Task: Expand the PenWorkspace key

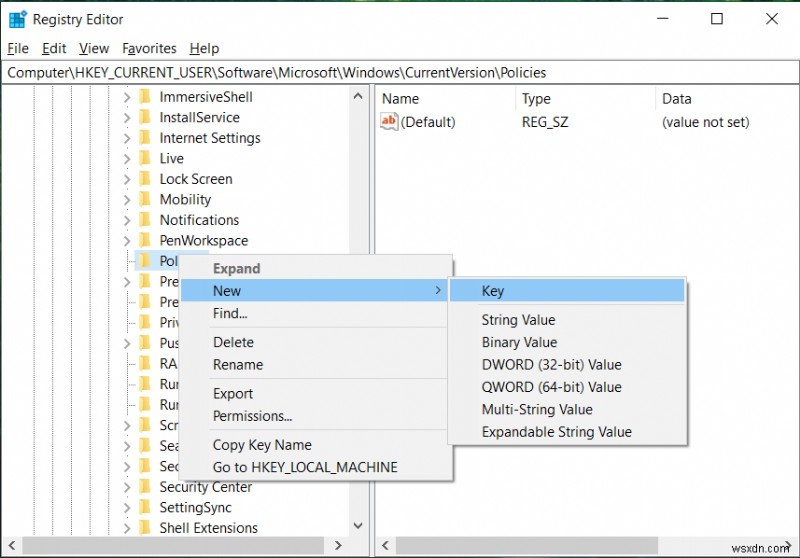Action: 127,240
